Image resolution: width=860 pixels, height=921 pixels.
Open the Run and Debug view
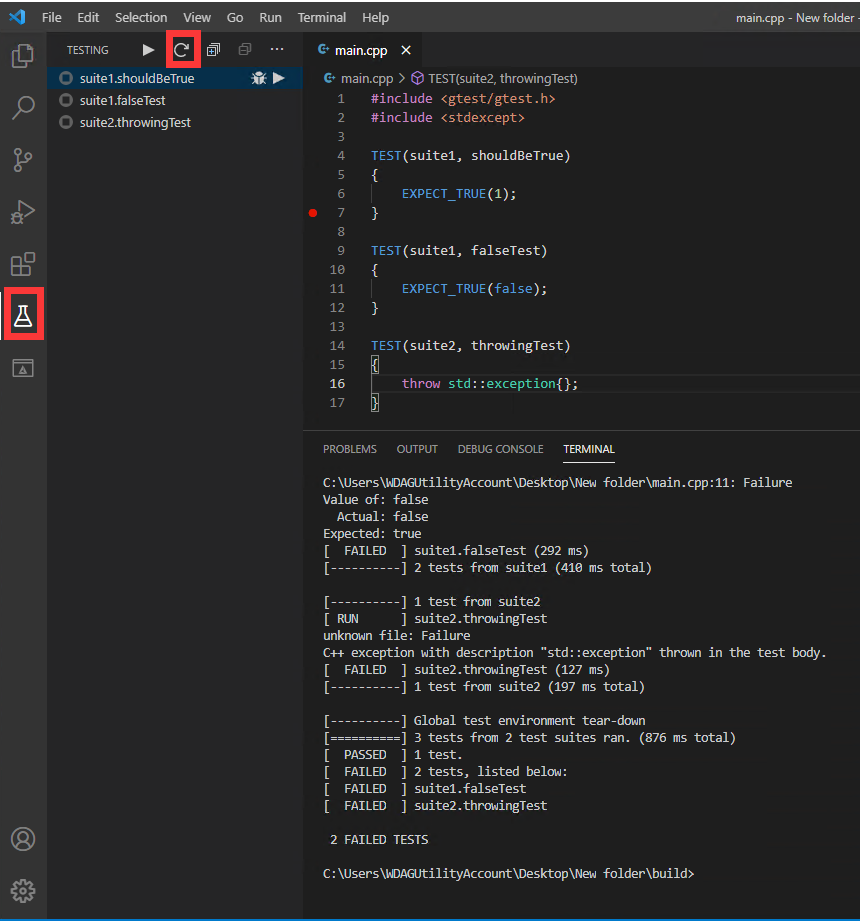tap(23, 212)
